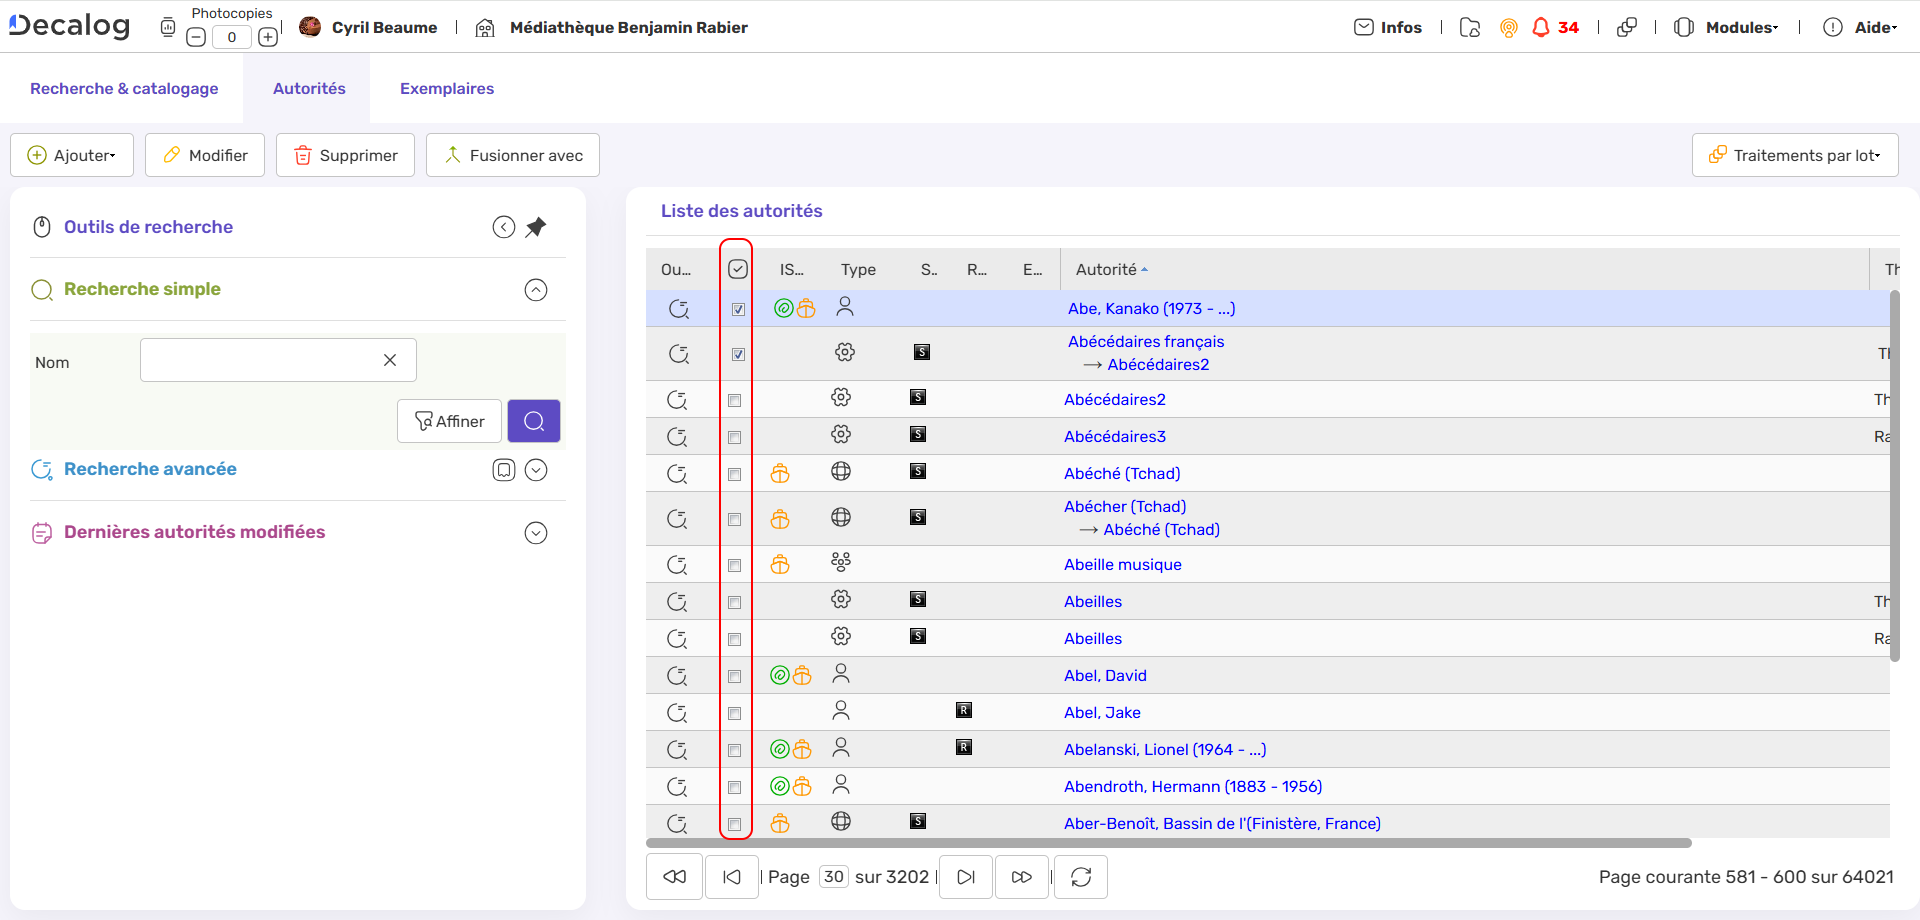
Task: Expand the Dernières autorités modifiées section
Action: pos(536,532)
